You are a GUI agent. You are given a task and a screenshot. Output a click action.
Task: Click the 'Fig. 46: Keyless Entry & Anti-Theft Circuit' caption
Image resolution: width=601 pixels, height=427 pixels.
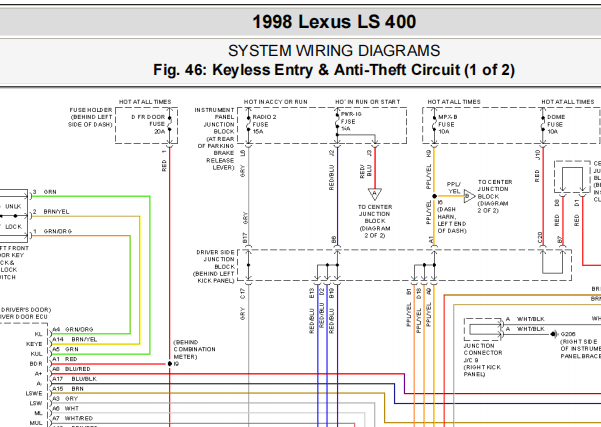(x=307, y=70)
